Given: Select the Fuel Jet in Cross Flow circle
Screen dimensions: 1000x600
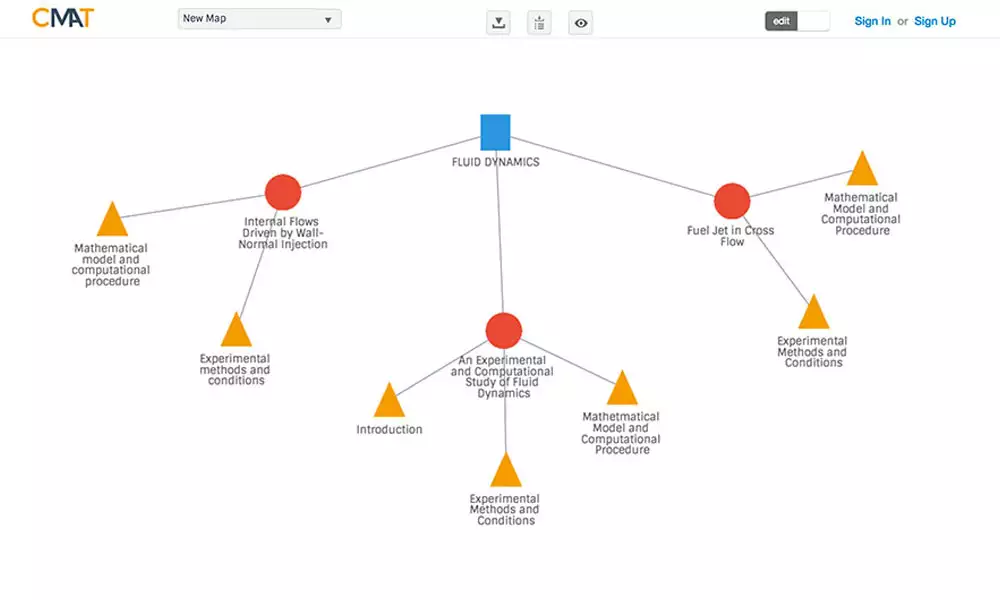Looking at the screenshot, I should [x=732, y=201].
